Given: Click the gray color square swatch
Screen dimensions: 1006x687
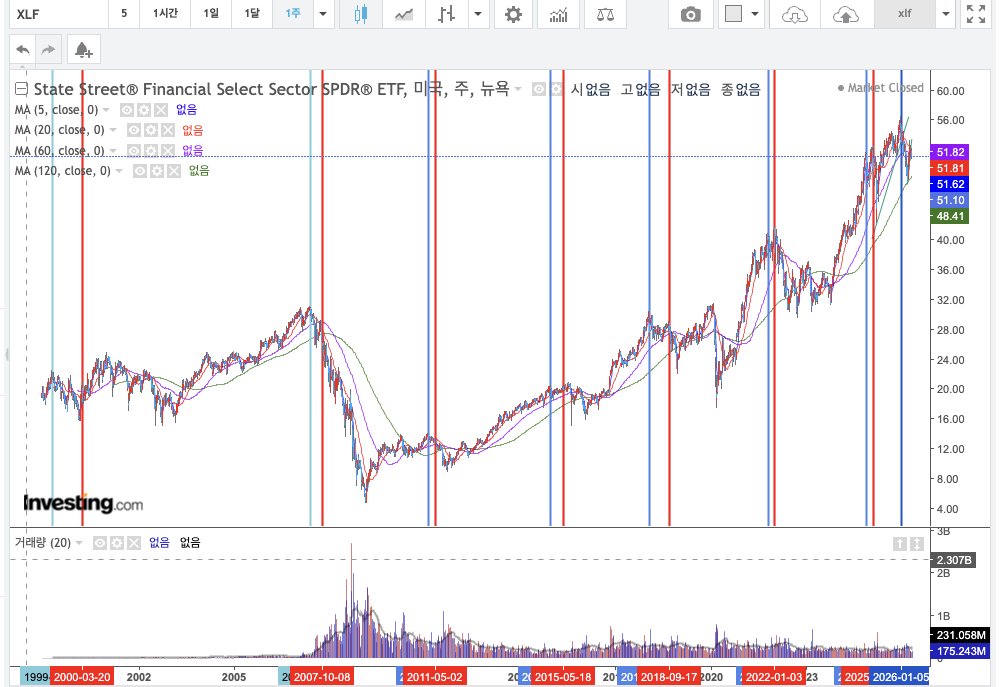Looking at the screenshot, I should pos(733,13).
